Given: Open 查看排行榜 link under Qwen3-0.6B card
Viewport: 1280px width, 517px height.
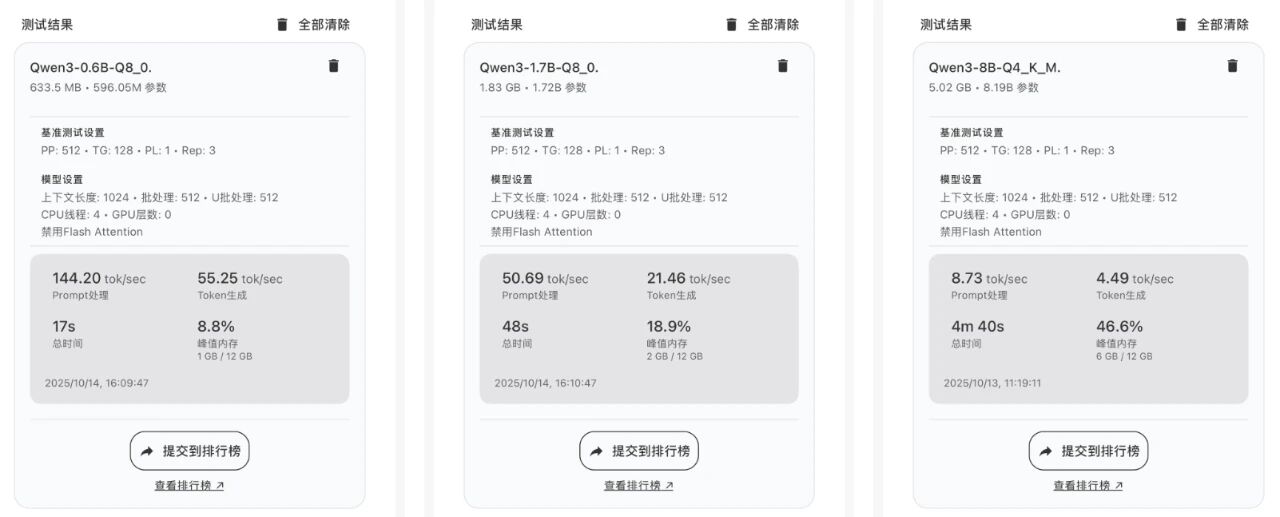Looking at the screenshot, I should coord(190,486).
